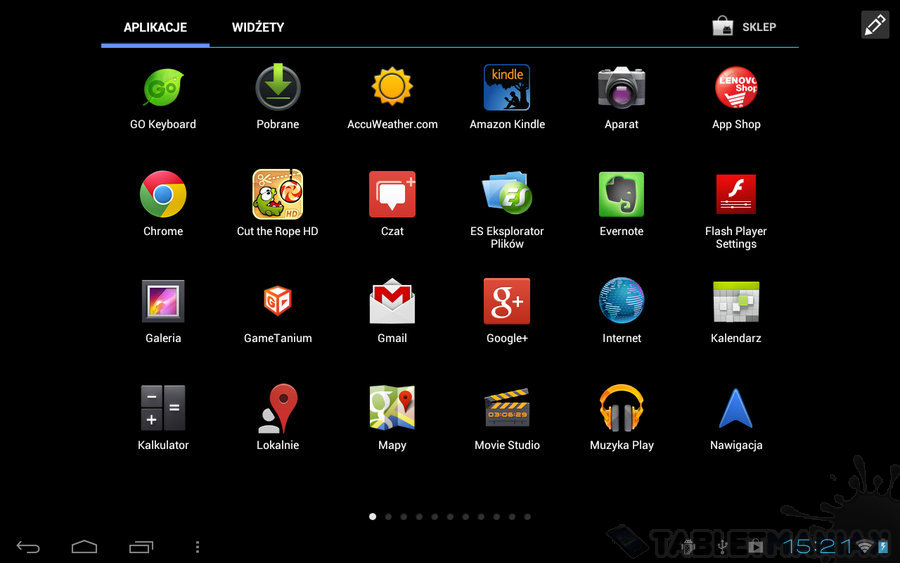Open ES Eksplorator Plików file manager
This screenshot has width=900, height=563.
pos(507,193)
